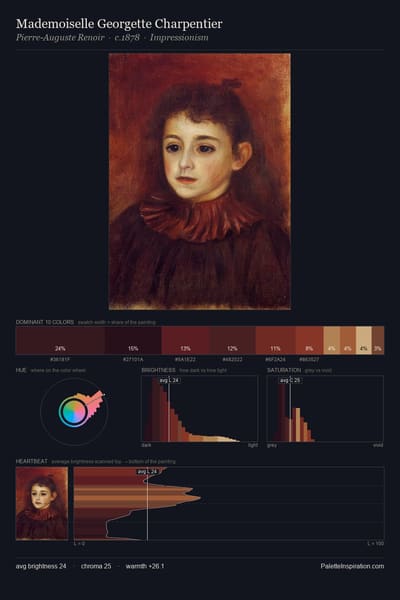Click the Impressionism style label
Viewport: 400px width, 600px height.
179,38
